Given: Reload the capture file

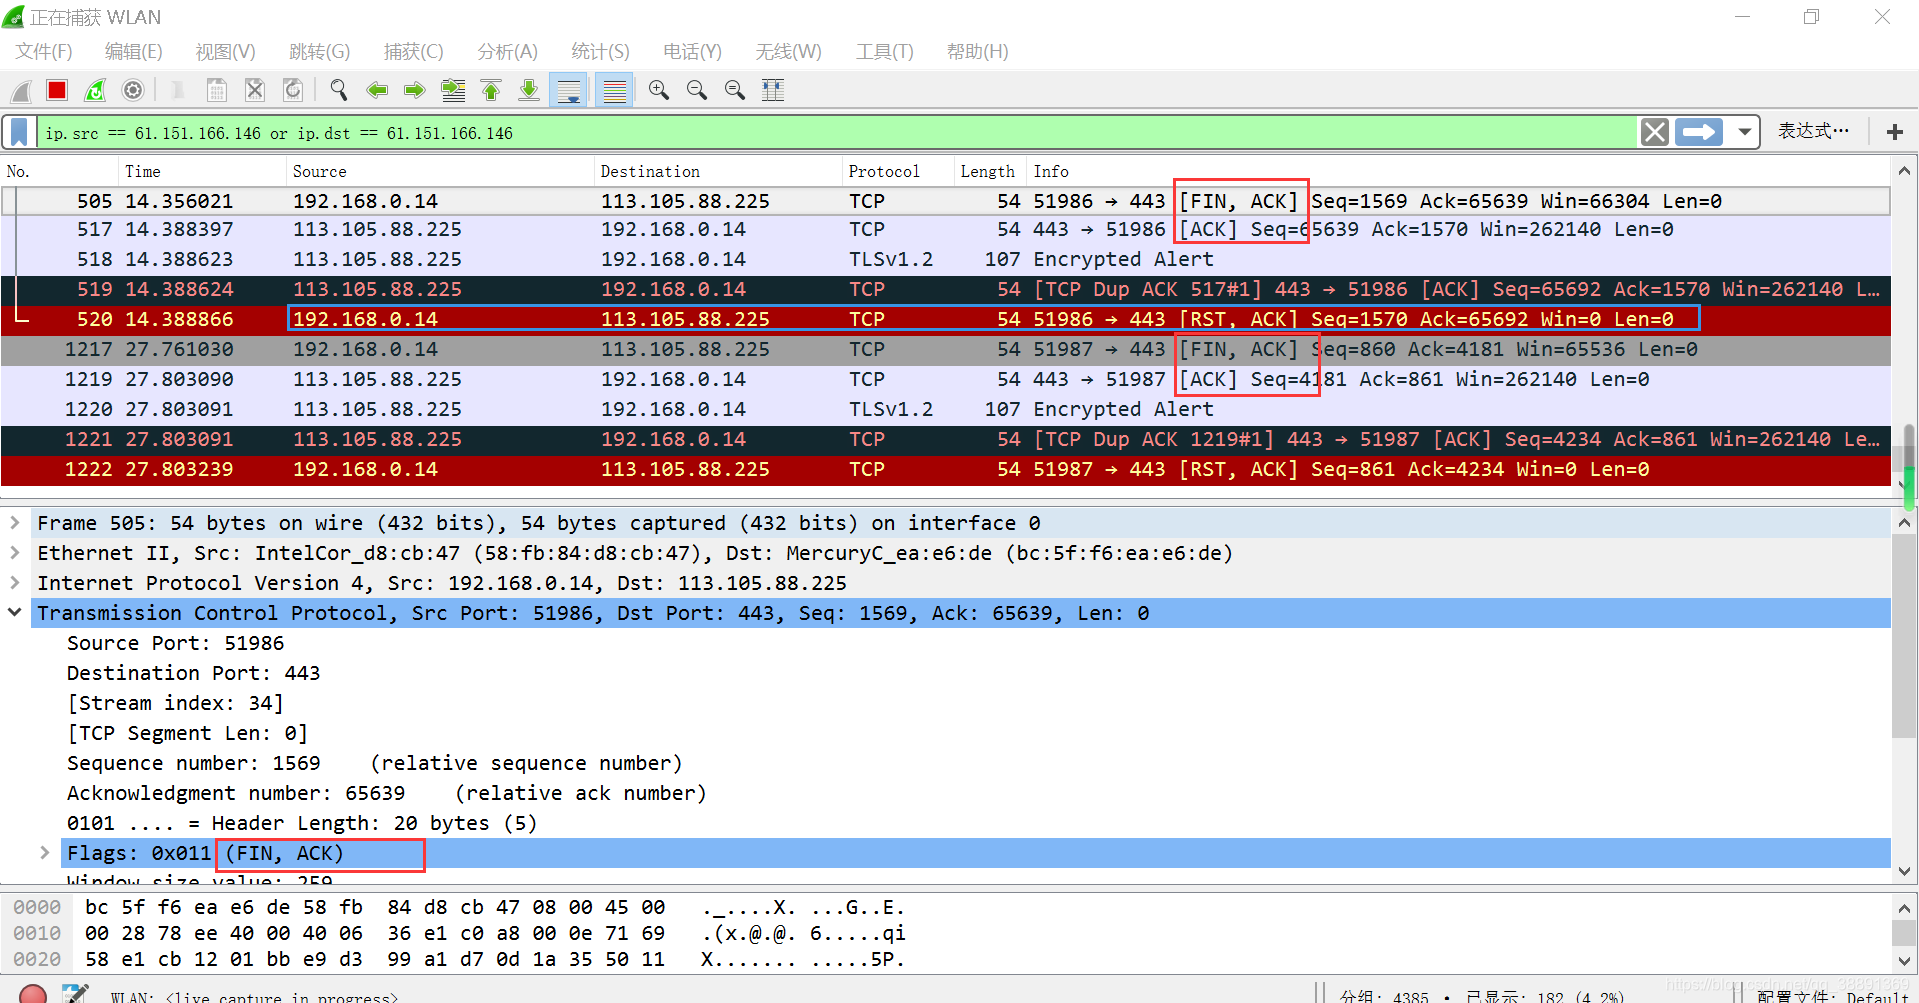Looking at the screenshot, I should (293, 91).
